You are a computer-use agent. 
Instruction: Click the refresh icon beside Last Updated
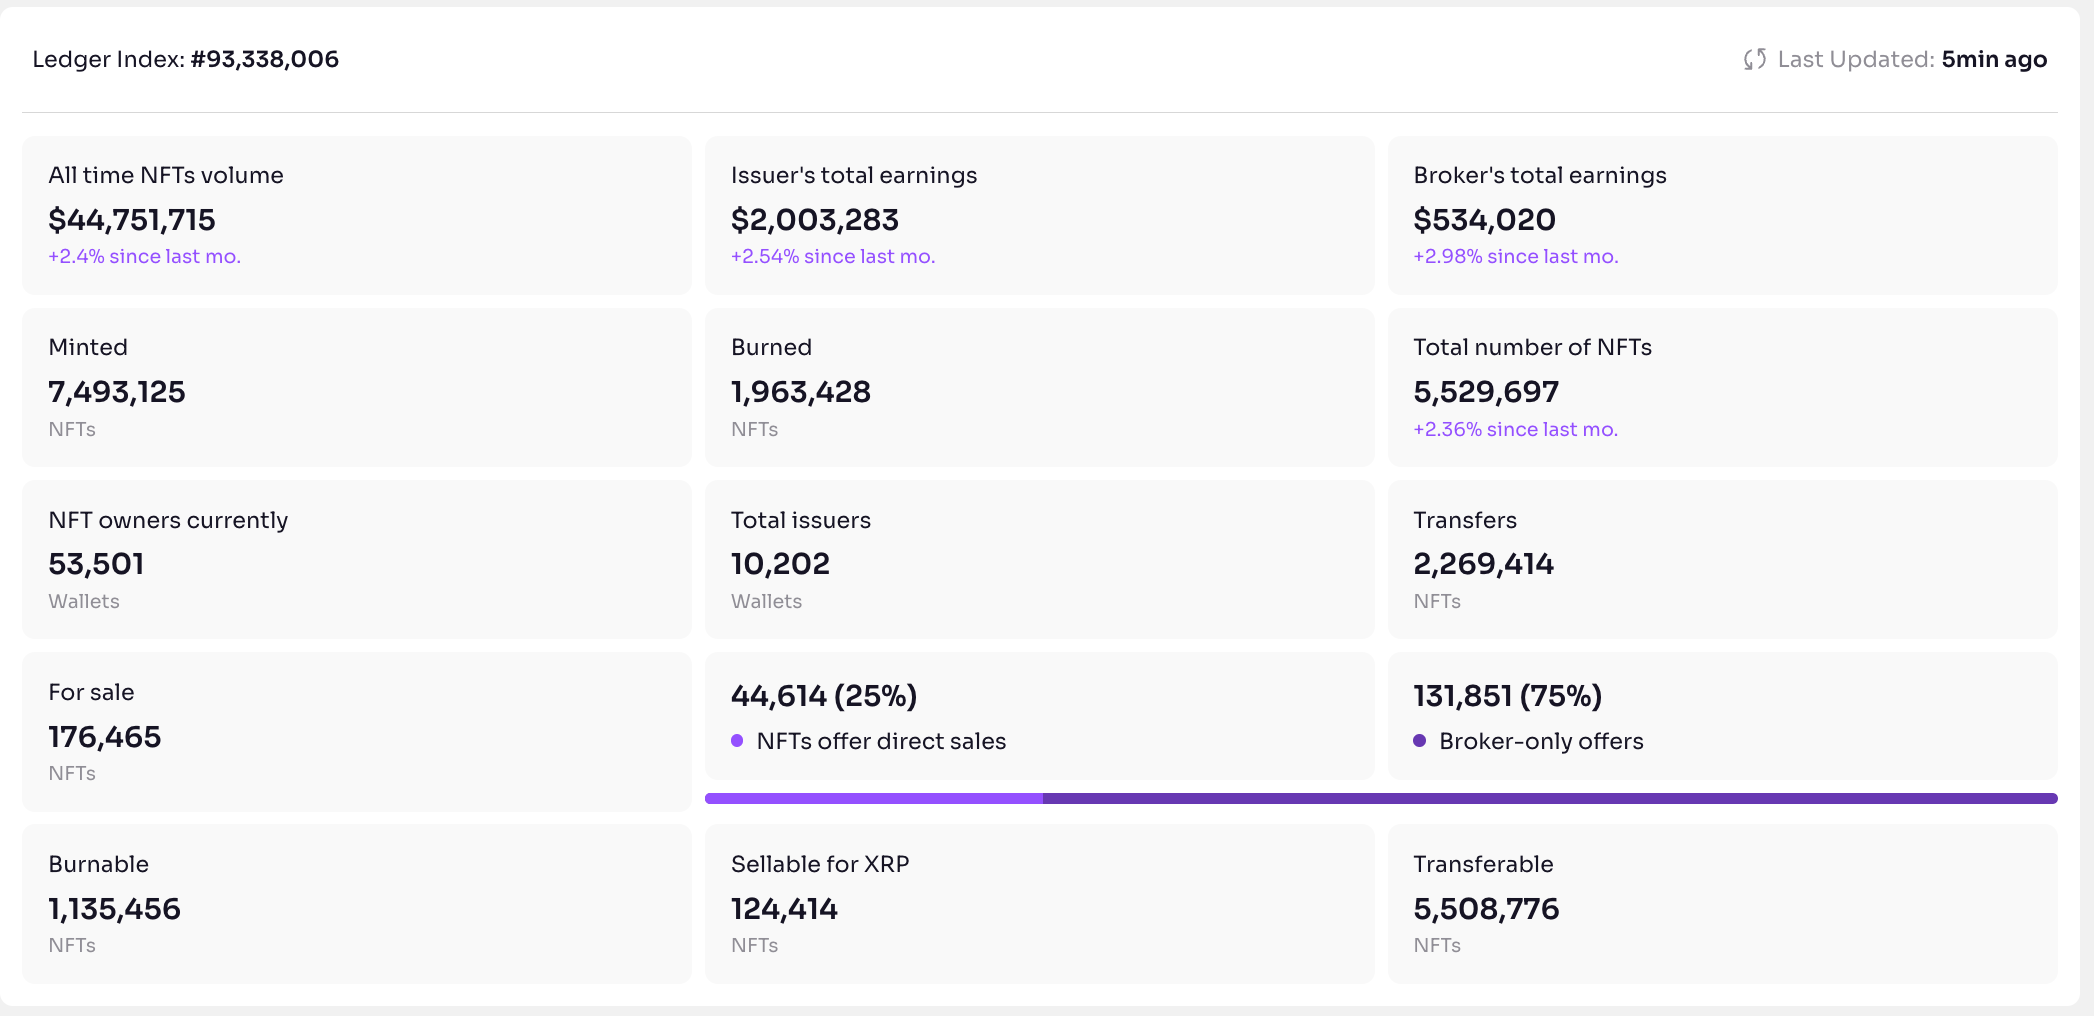1754,60
